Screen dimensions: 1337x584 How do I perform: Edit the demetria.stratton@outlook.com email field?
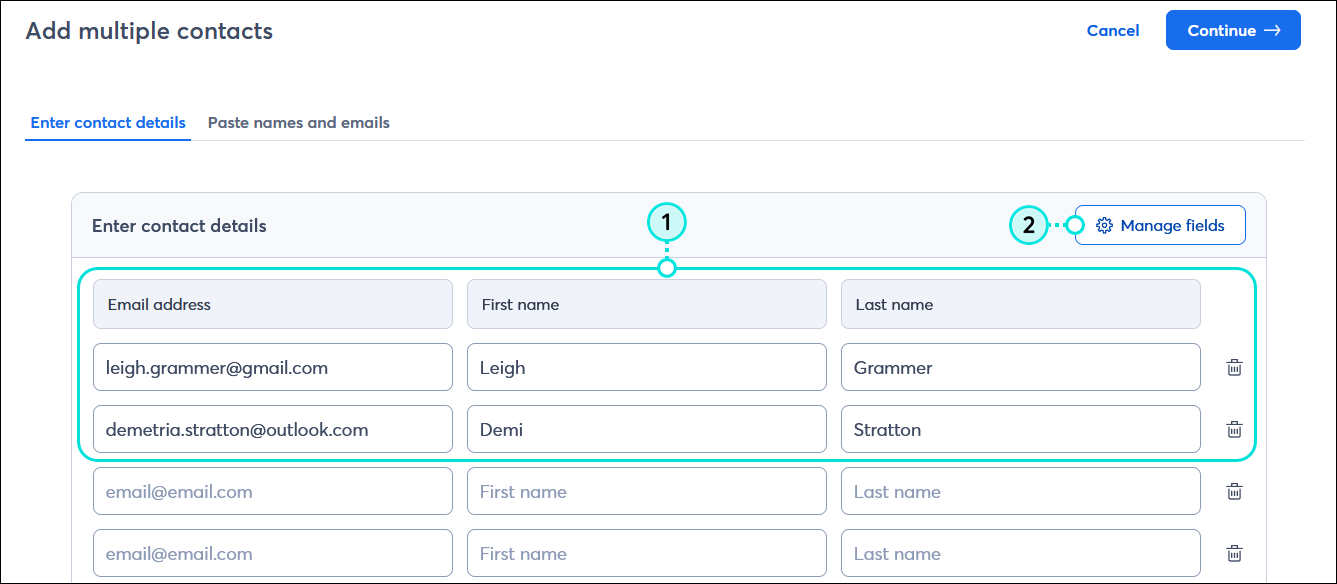pos(273,430)
